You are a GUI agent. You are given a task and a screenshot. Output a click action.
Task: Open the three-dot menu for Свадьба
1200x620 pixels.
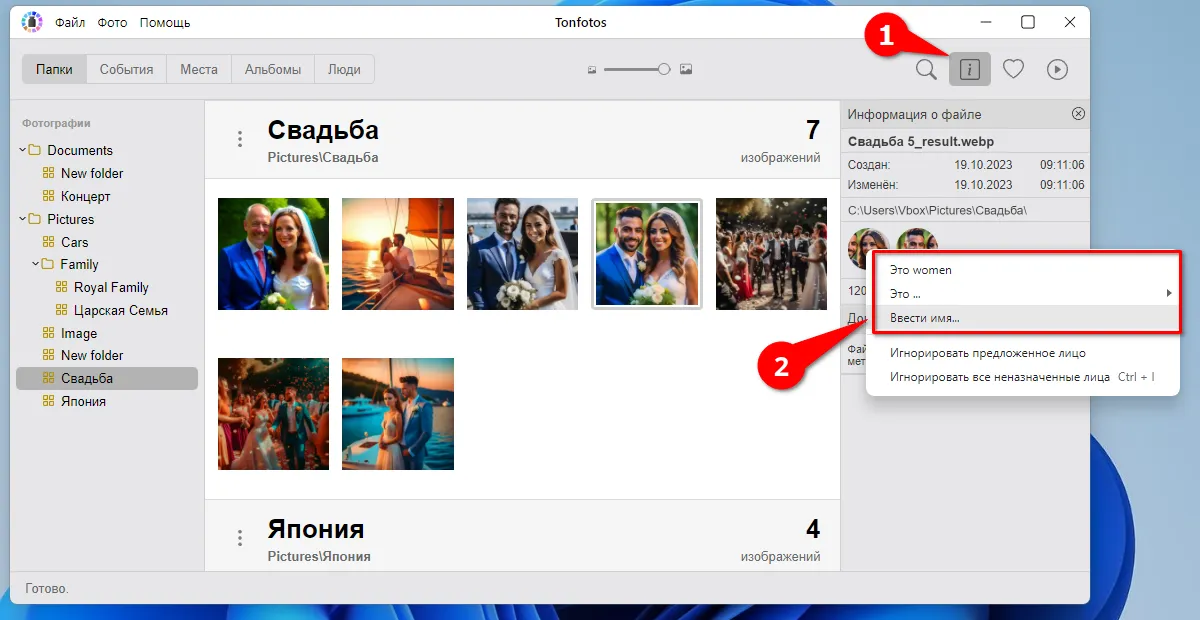point(240,139)
